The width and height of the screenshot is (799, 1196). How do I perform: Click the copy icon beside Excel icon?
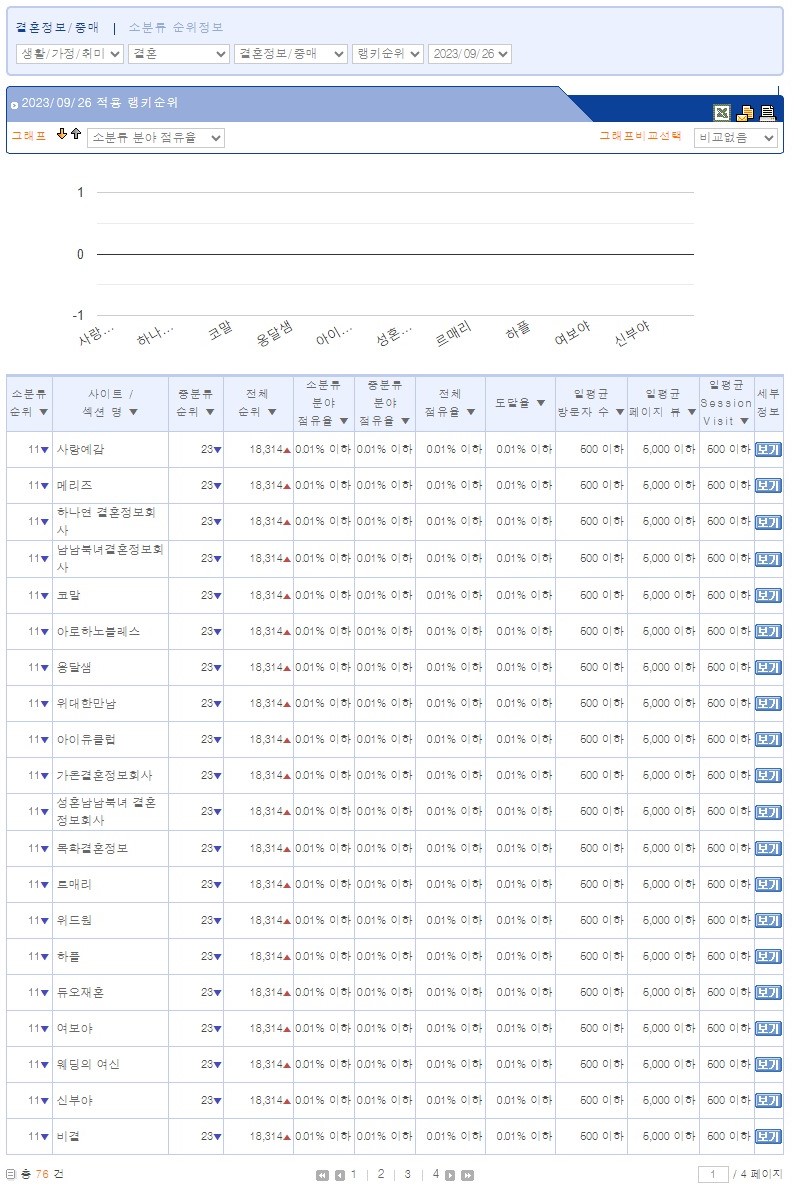tap(745, 113)
